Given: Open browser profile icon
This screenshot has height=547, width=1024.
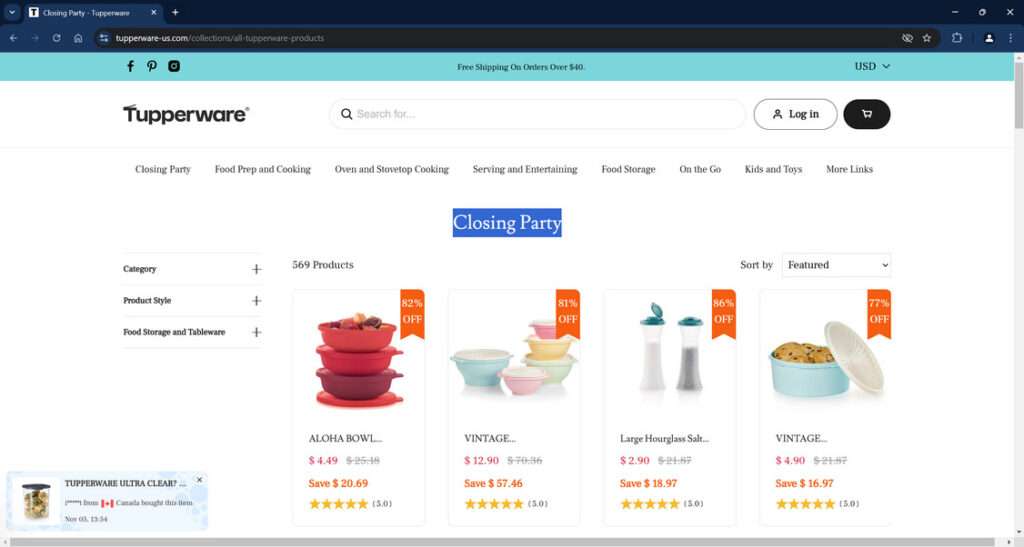Looking at the screenshot, I should point(989,38).
